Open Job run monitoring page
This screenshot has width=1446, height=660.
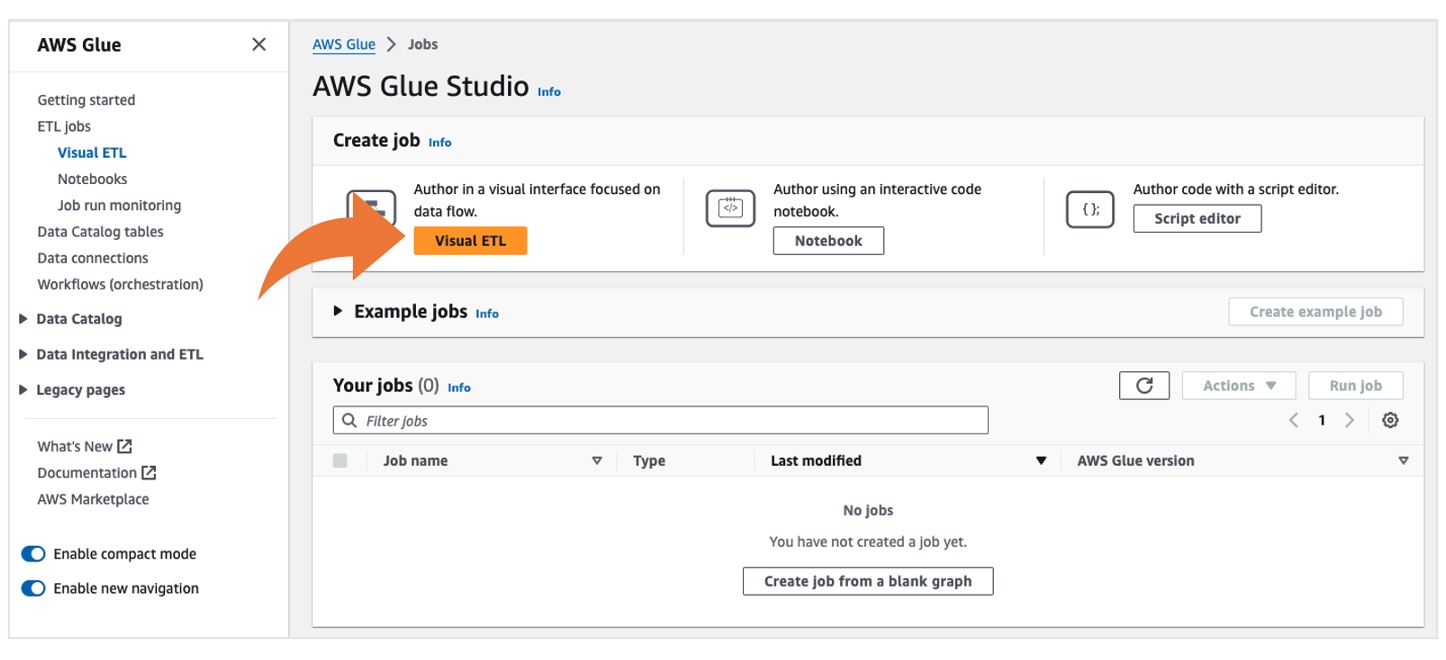pyautogui.click(x=119, y=205)
